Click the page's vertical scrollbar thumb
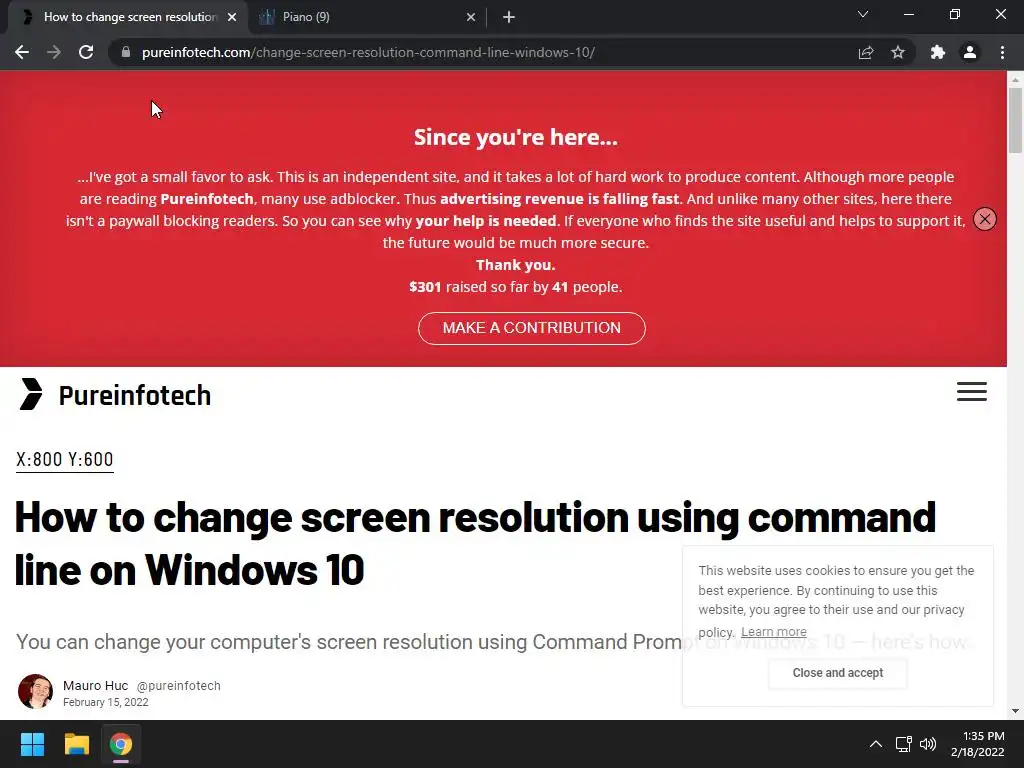This screenshot has height=768, width=1024. coord(1015,120)
